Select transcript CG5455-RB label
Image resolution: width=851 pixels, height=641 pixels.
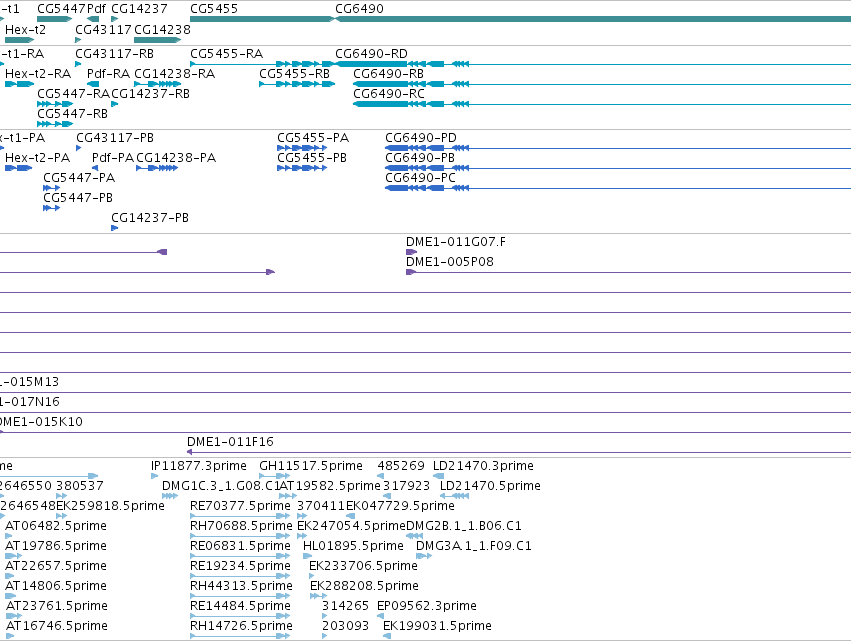pyautogui.click(x=294, y=73)
